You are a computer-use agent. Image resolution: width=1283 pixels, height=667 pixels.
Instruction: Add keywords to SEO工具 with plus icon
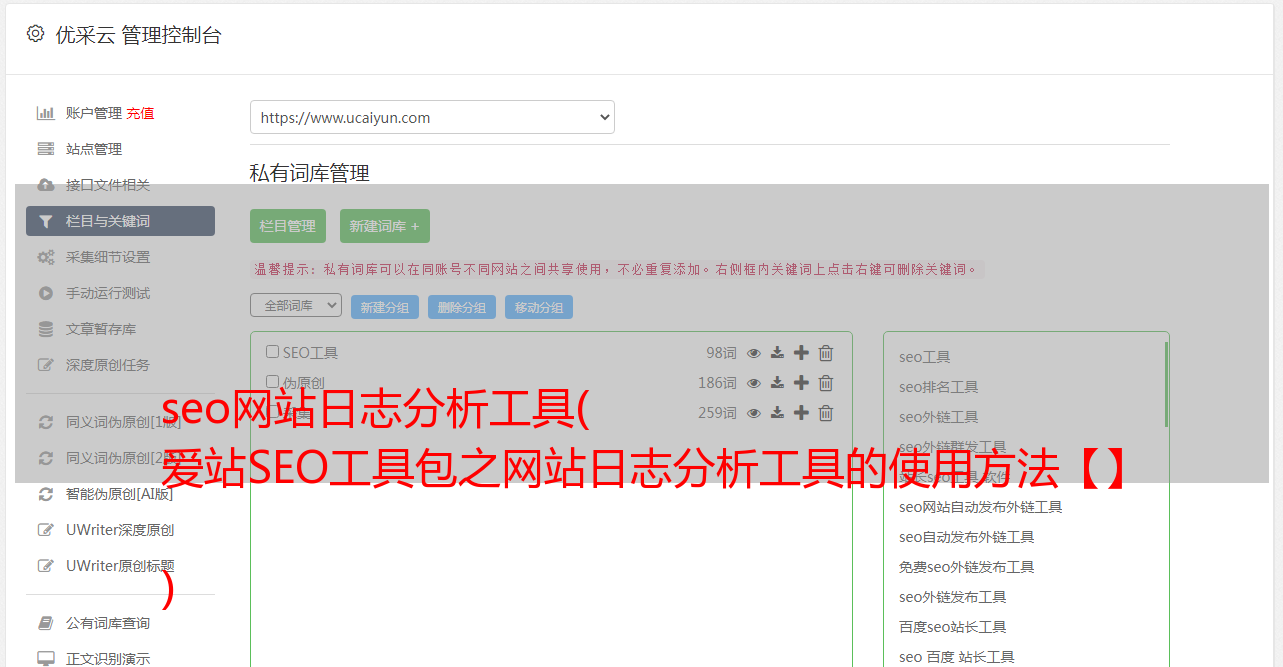(801, 353)
